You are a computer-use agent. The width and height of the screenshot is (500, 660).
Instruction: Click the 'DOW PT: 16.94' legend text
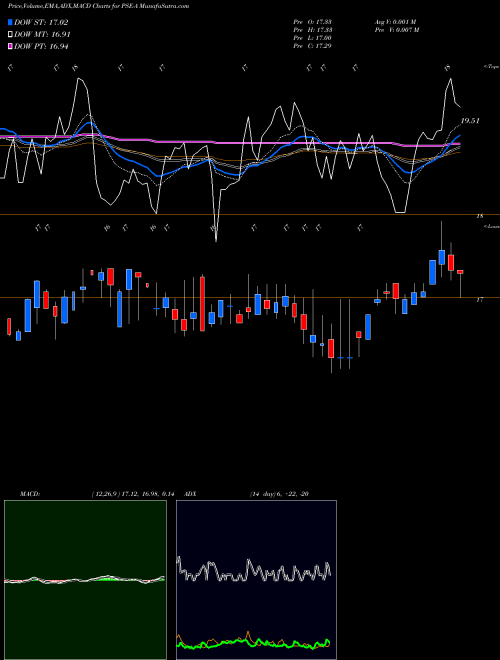click(x=41, y=46)
